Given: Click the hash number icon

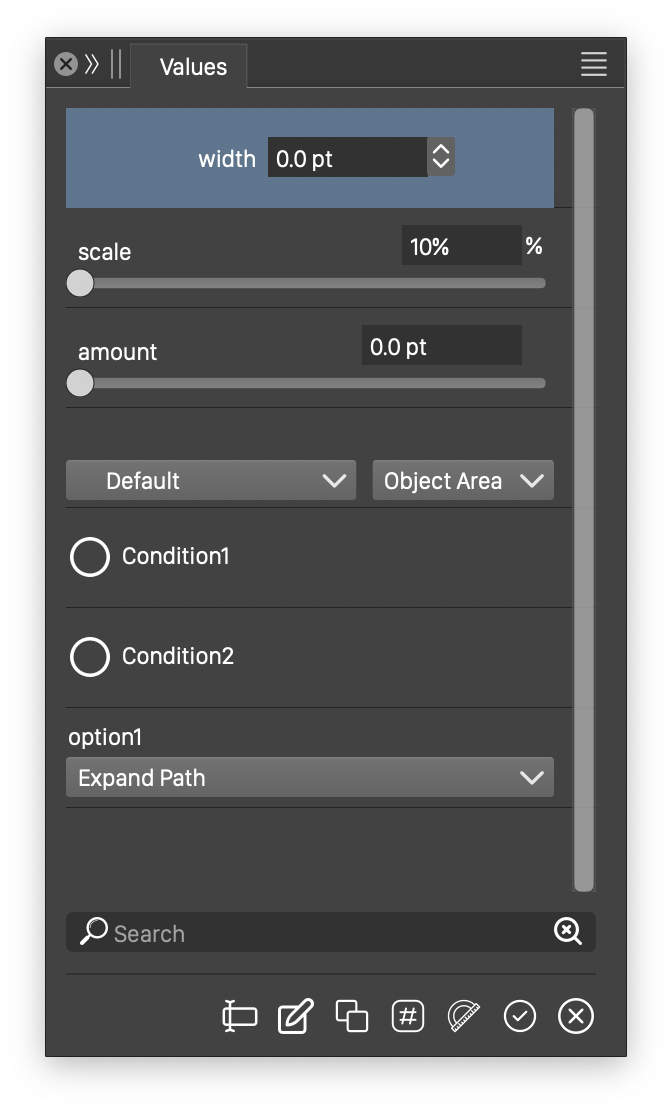Looking at the screenshot, I should pyautogui.click(x=408, y=1016).
